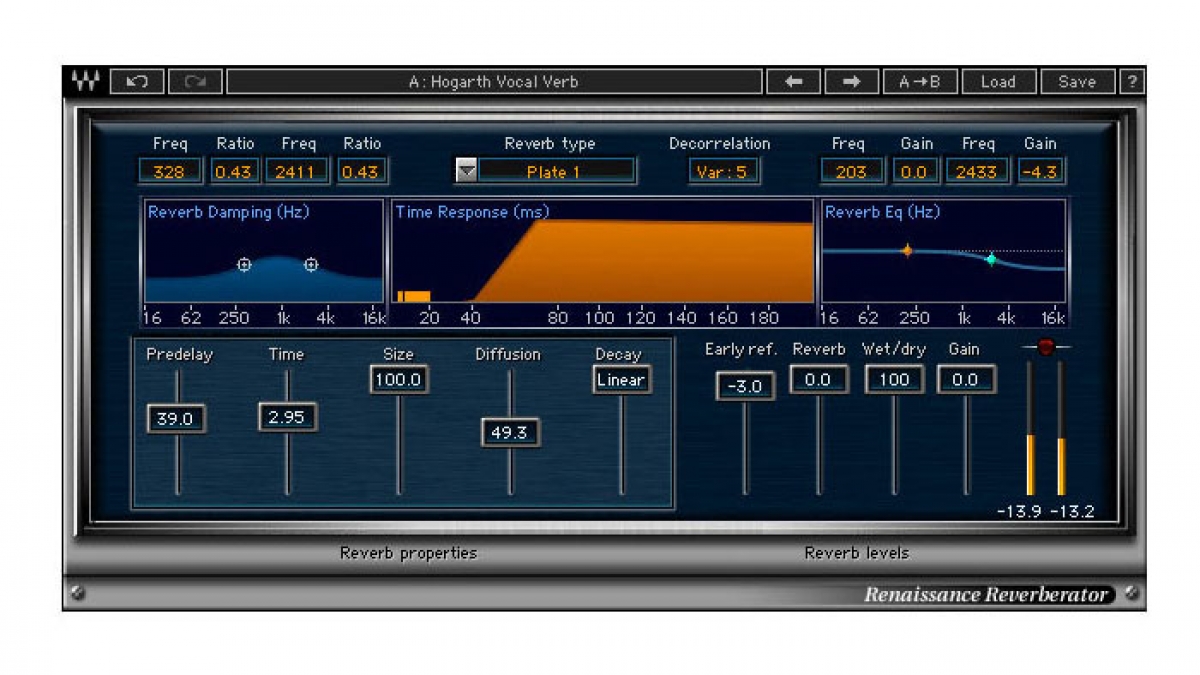Click the greyed redo arrow button
The width and height of the screenshot is (1200, 675).
[x=195, y=82]
